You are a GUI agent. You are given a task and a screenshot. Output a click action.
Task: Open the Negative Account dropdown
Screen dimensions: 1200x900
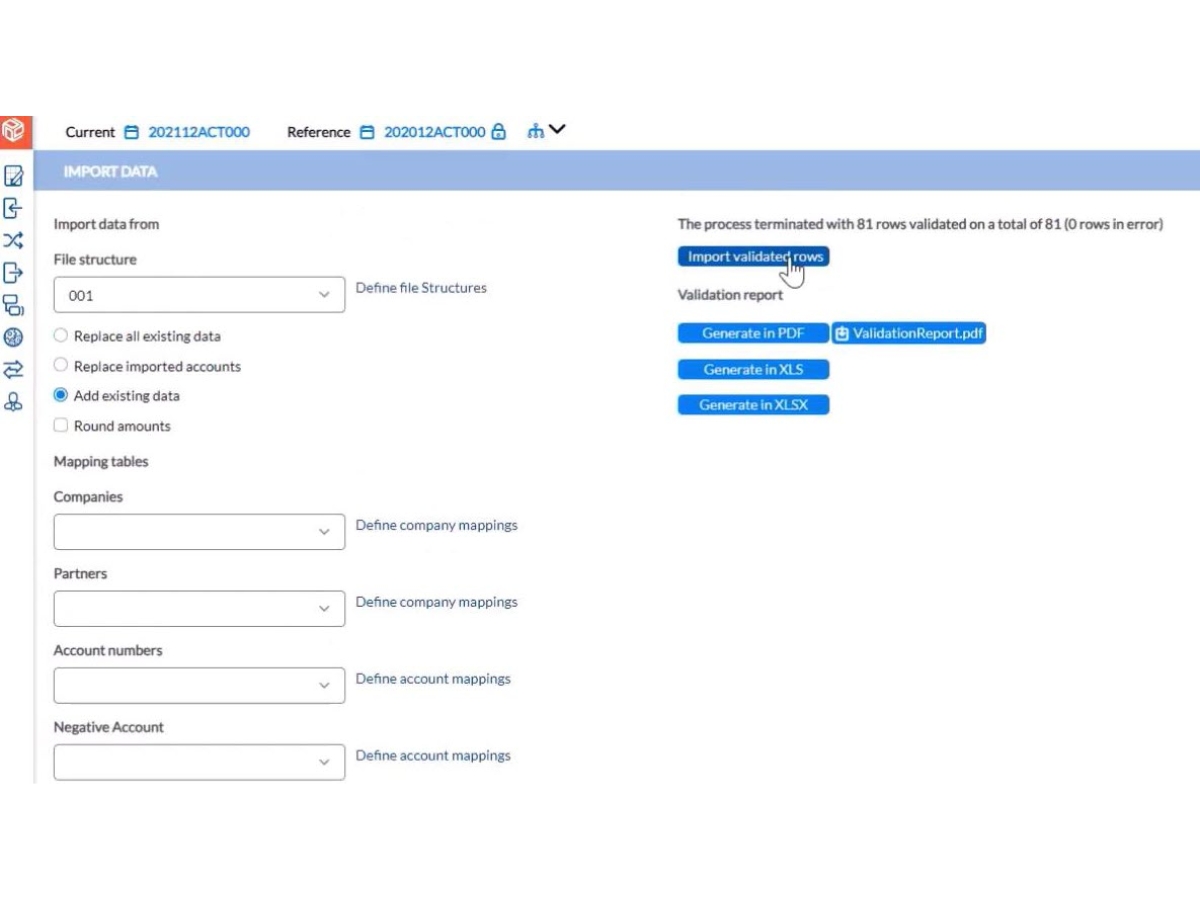pos(199,762)
